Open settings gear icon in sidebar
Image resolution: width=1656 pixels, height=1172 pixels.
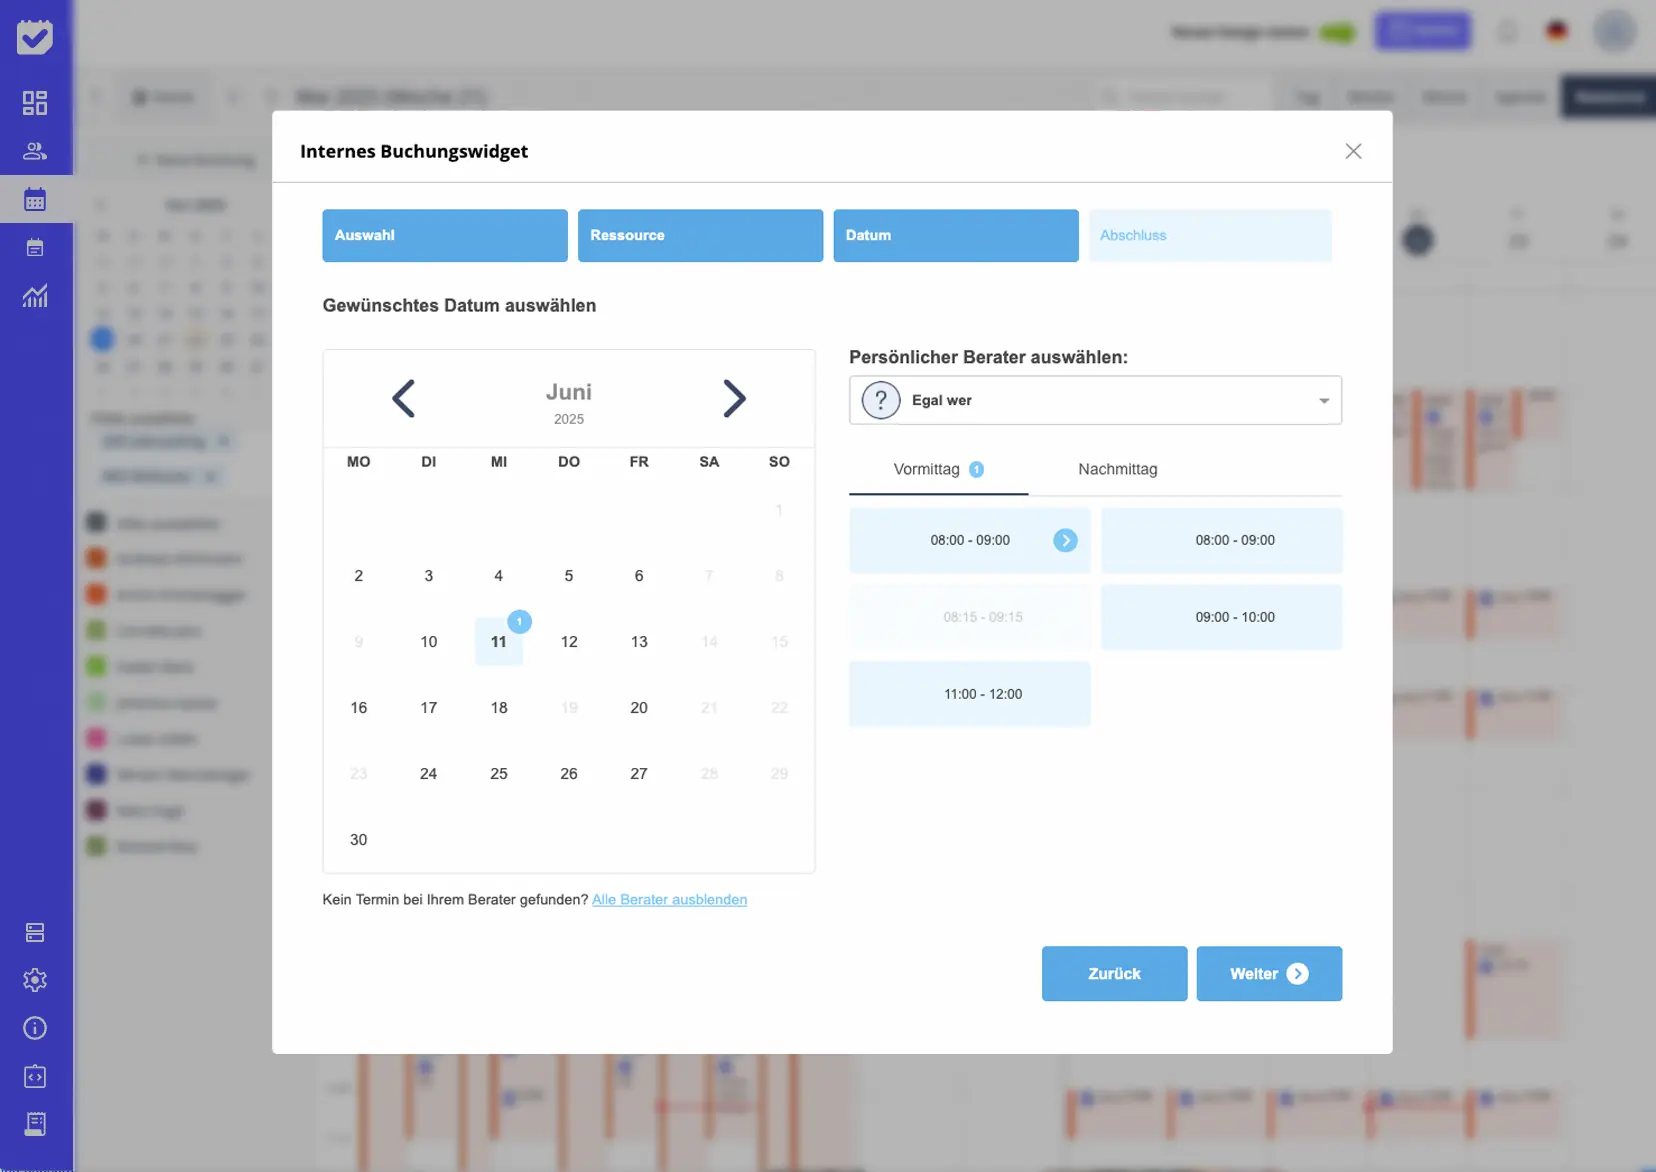click(35, 980)
